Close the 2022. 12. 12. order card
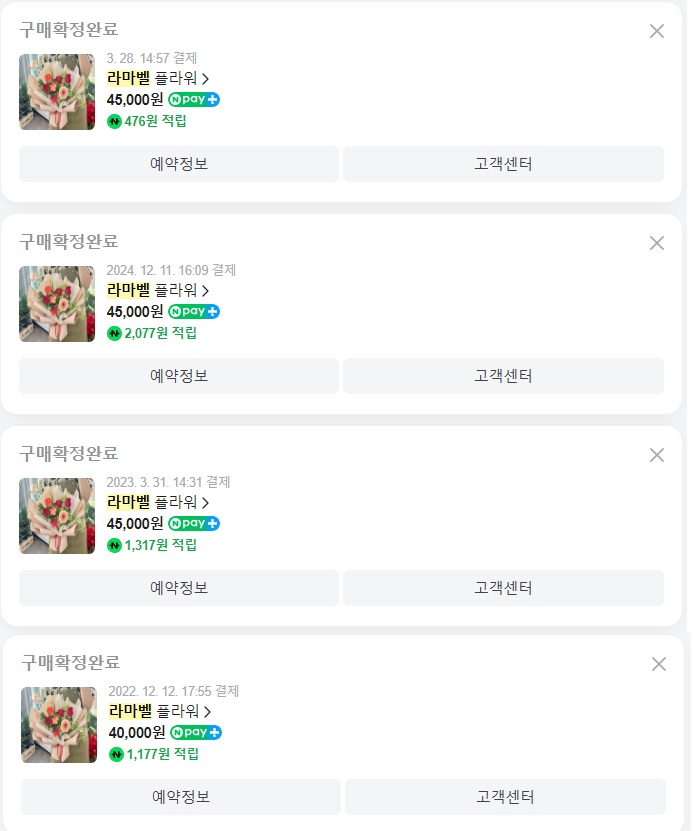Screen dimensions: 693x831 click(659, 664)
